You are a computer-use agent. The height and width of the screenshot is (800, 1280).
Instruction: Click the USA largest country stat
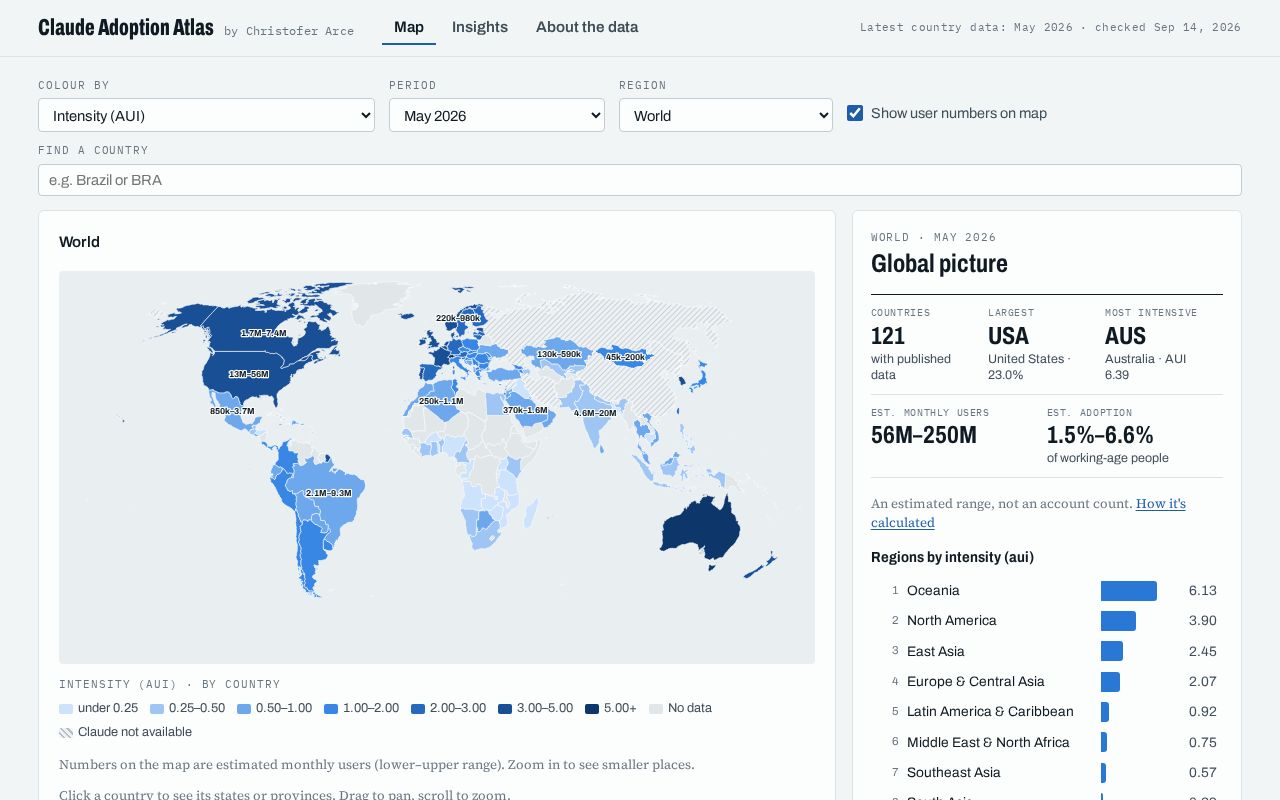[x=1008, y=336]
